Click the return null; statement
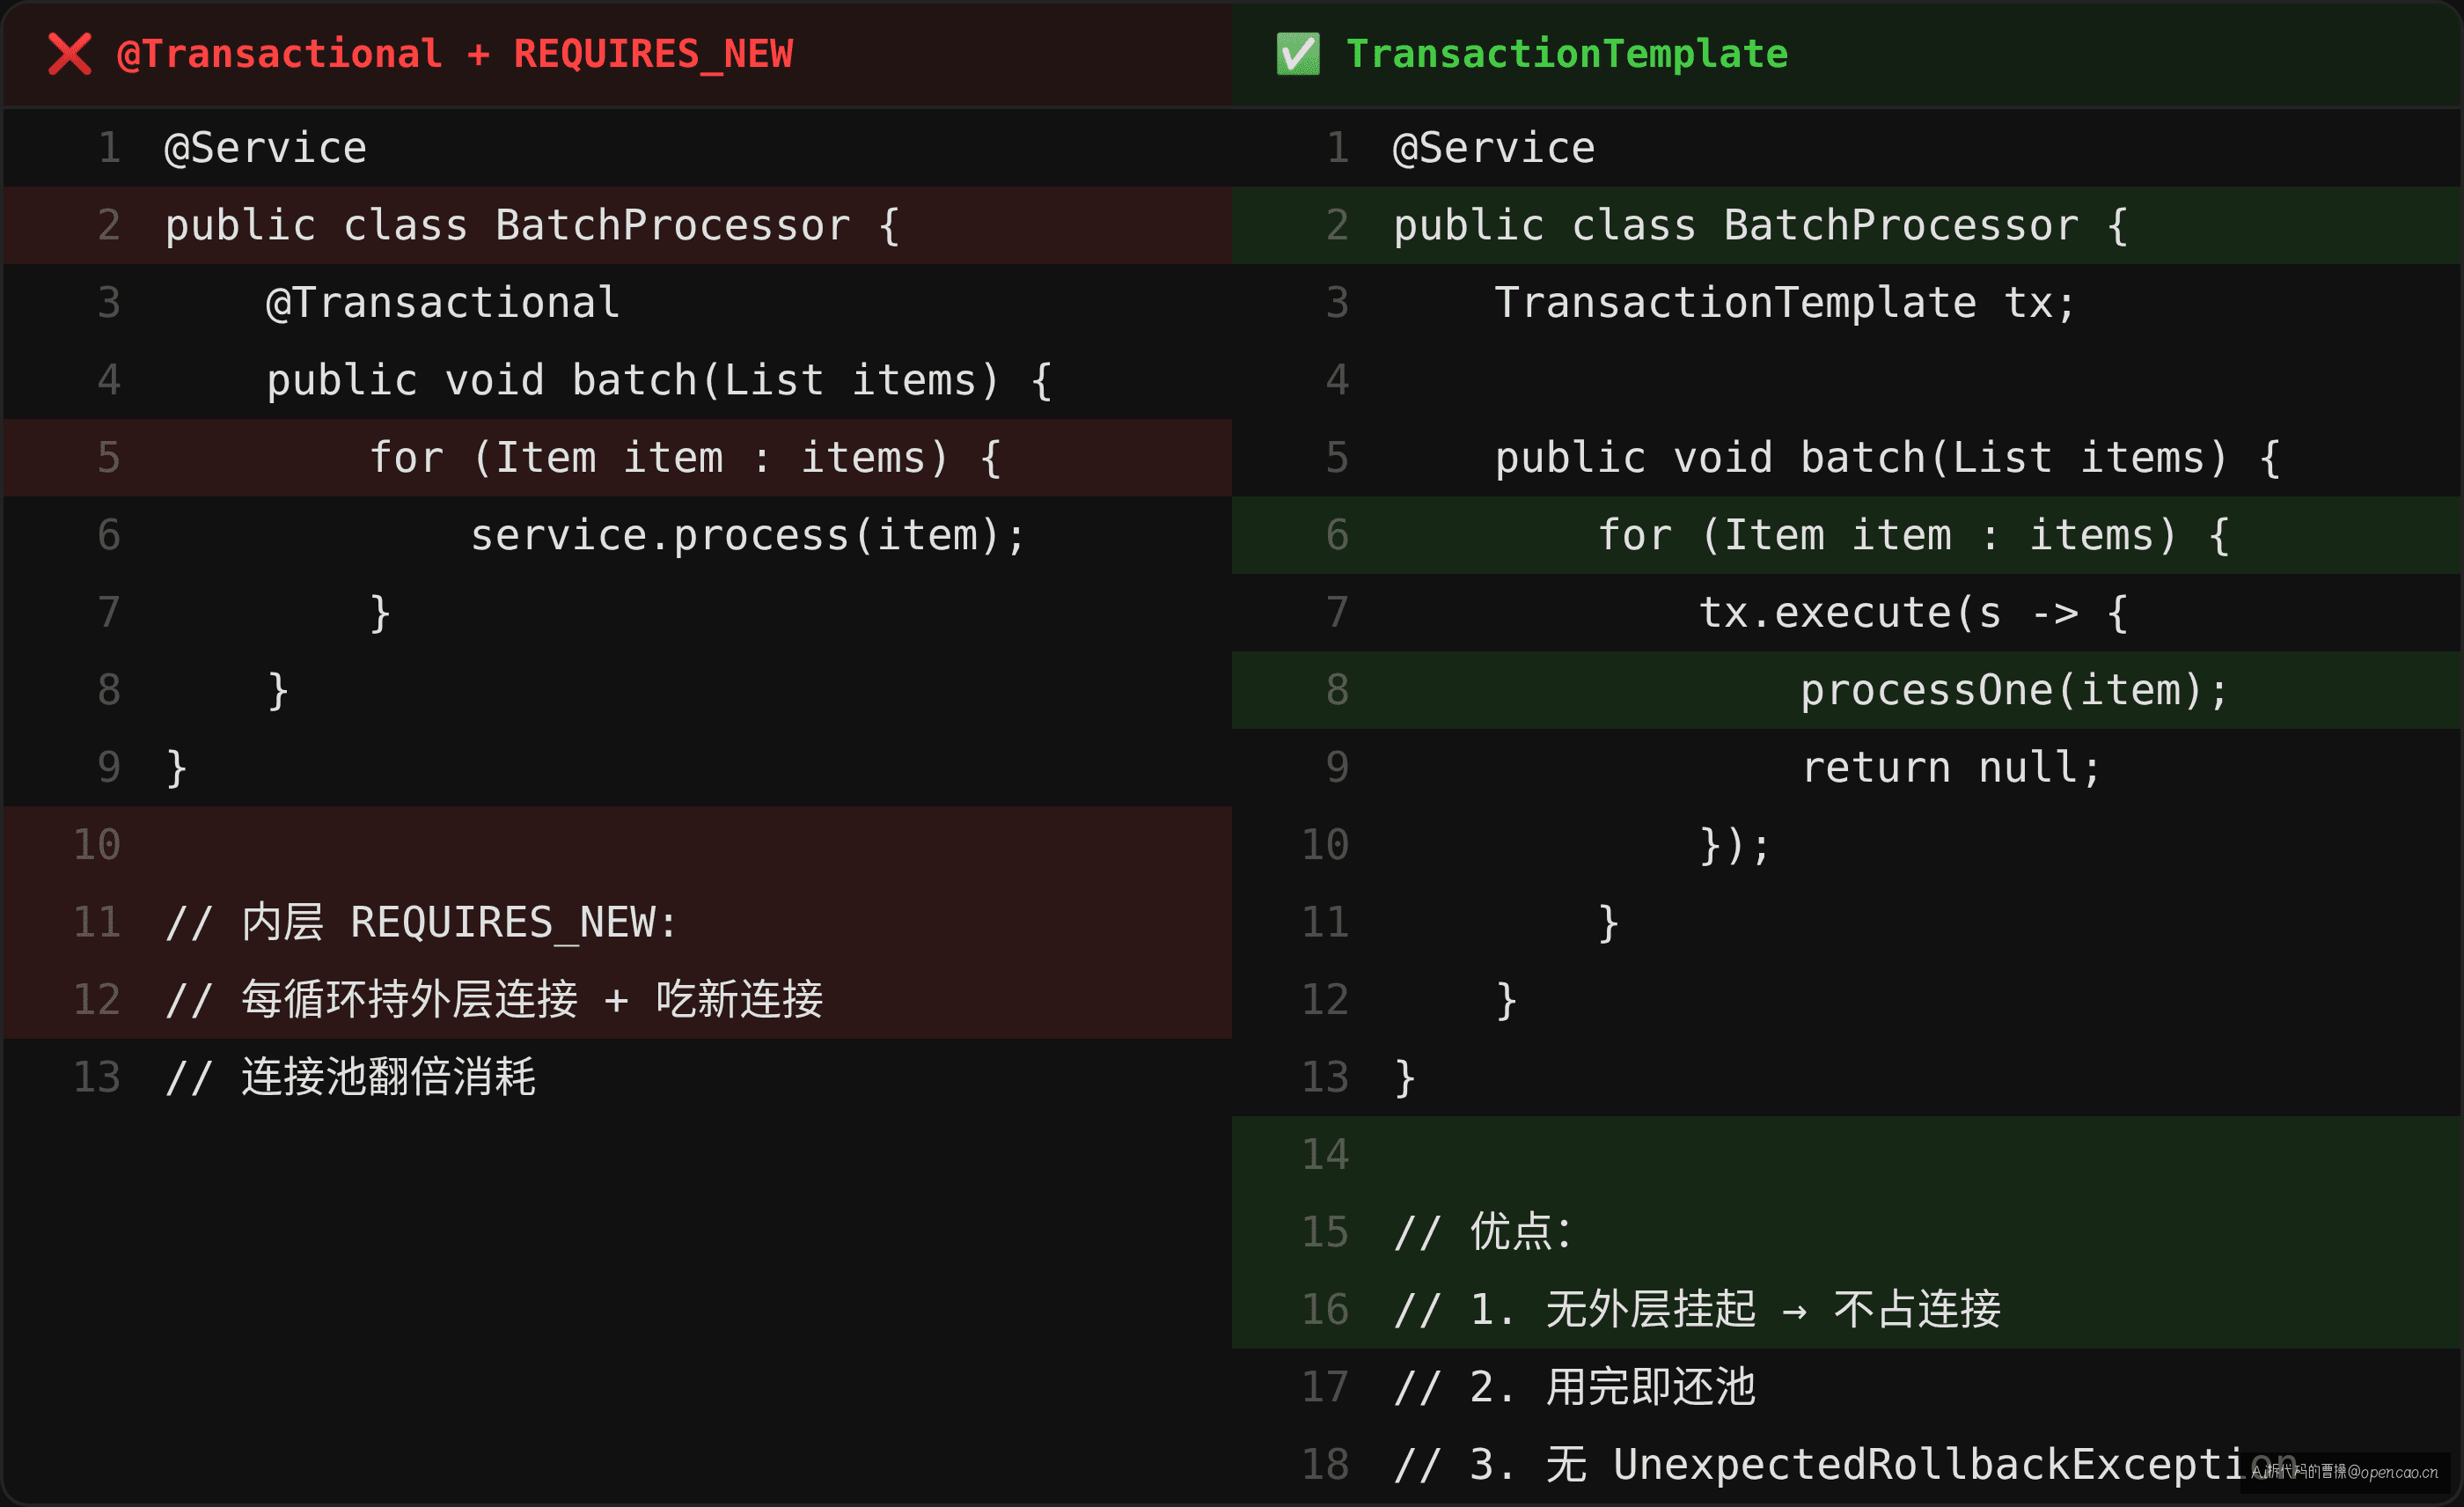The width and height of the screenshot is (2464, 1507). (1951, 767)
